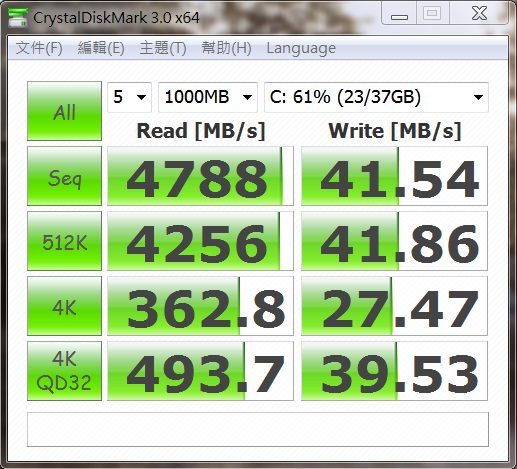
Task: Start the 4K benchmark test
Action: click(x=64, y=306)
